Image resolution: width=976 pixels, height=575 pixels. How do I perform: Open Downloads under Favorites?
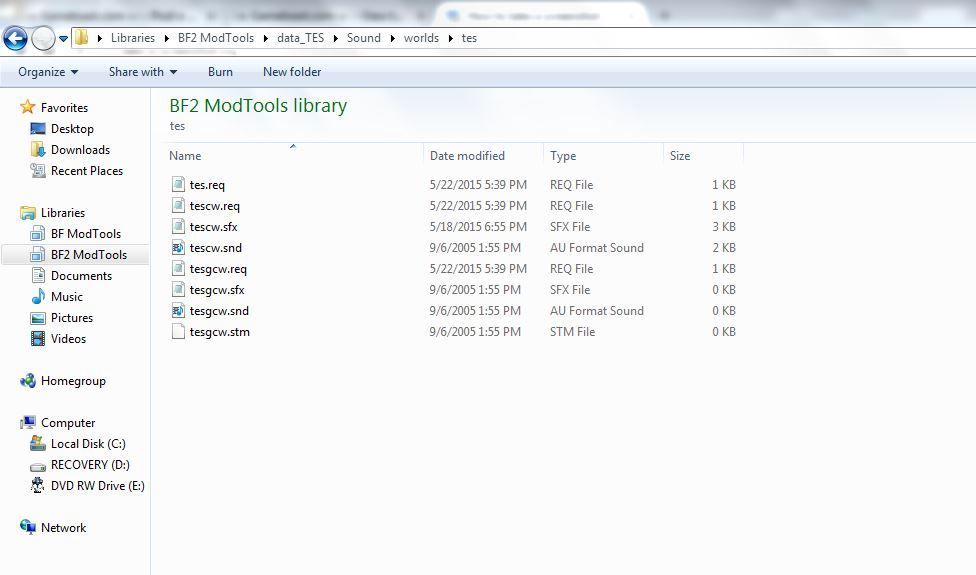point(80,150)
